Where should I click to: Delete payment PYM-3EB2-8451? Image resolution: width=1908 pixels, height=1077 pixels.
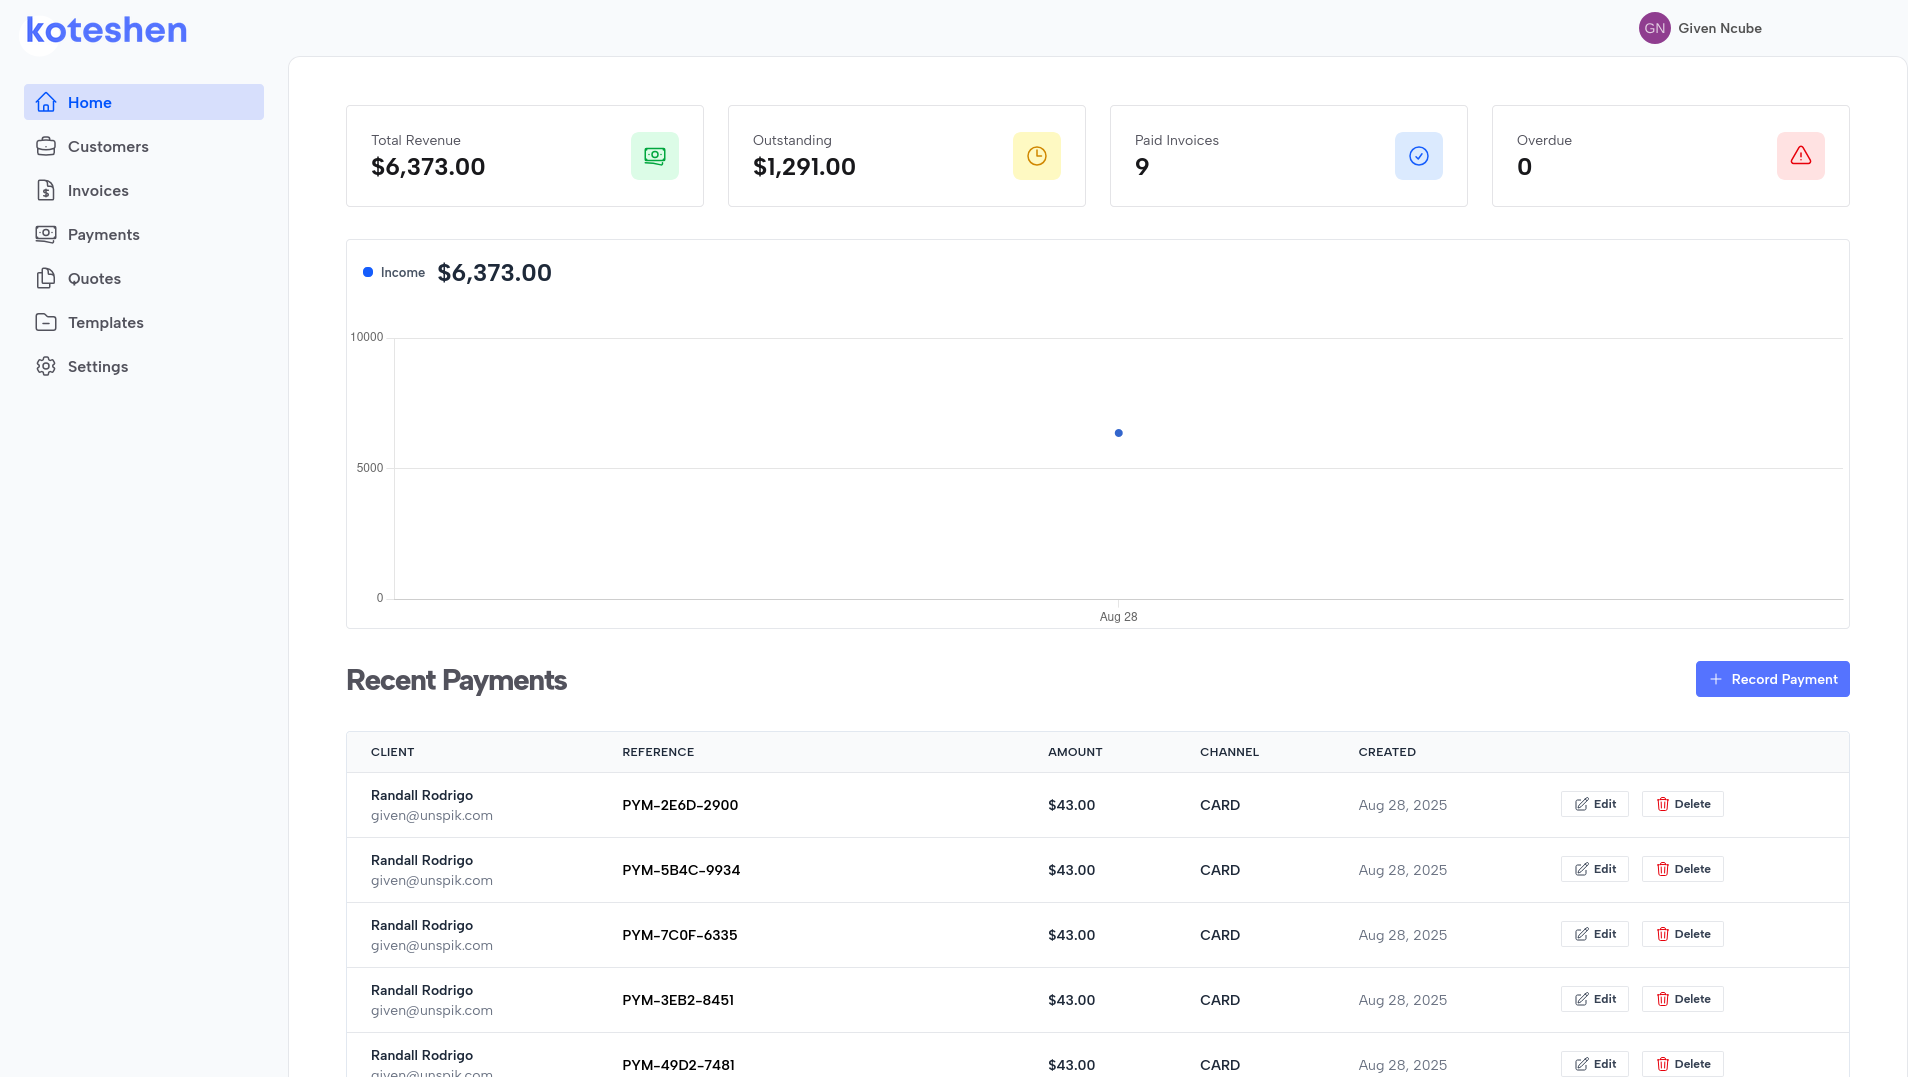(x=1682, y=999)
